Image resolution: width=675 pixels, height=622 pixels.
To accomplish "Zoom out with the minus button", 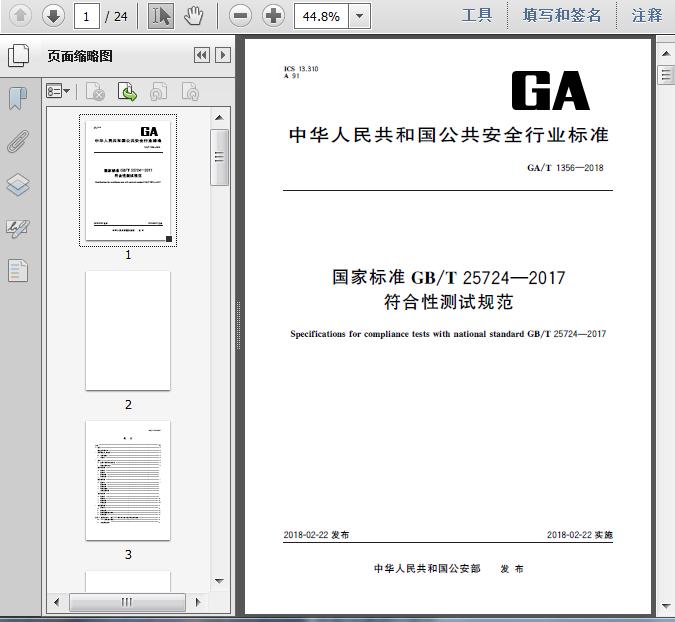I will click(239, 15).
